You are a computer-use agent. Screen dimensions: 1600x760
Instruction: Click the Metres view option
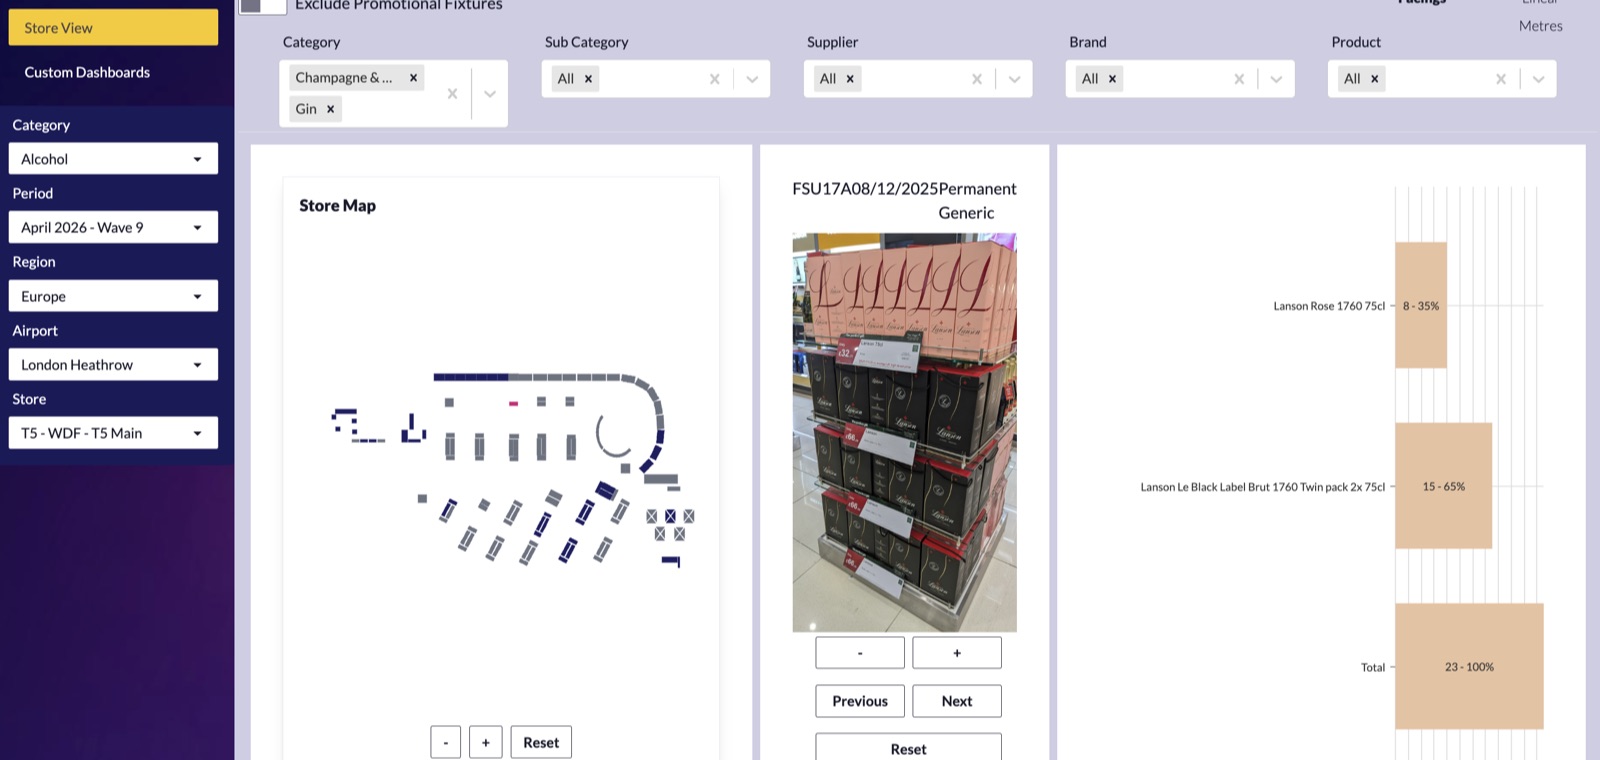tap(1540, 26)
